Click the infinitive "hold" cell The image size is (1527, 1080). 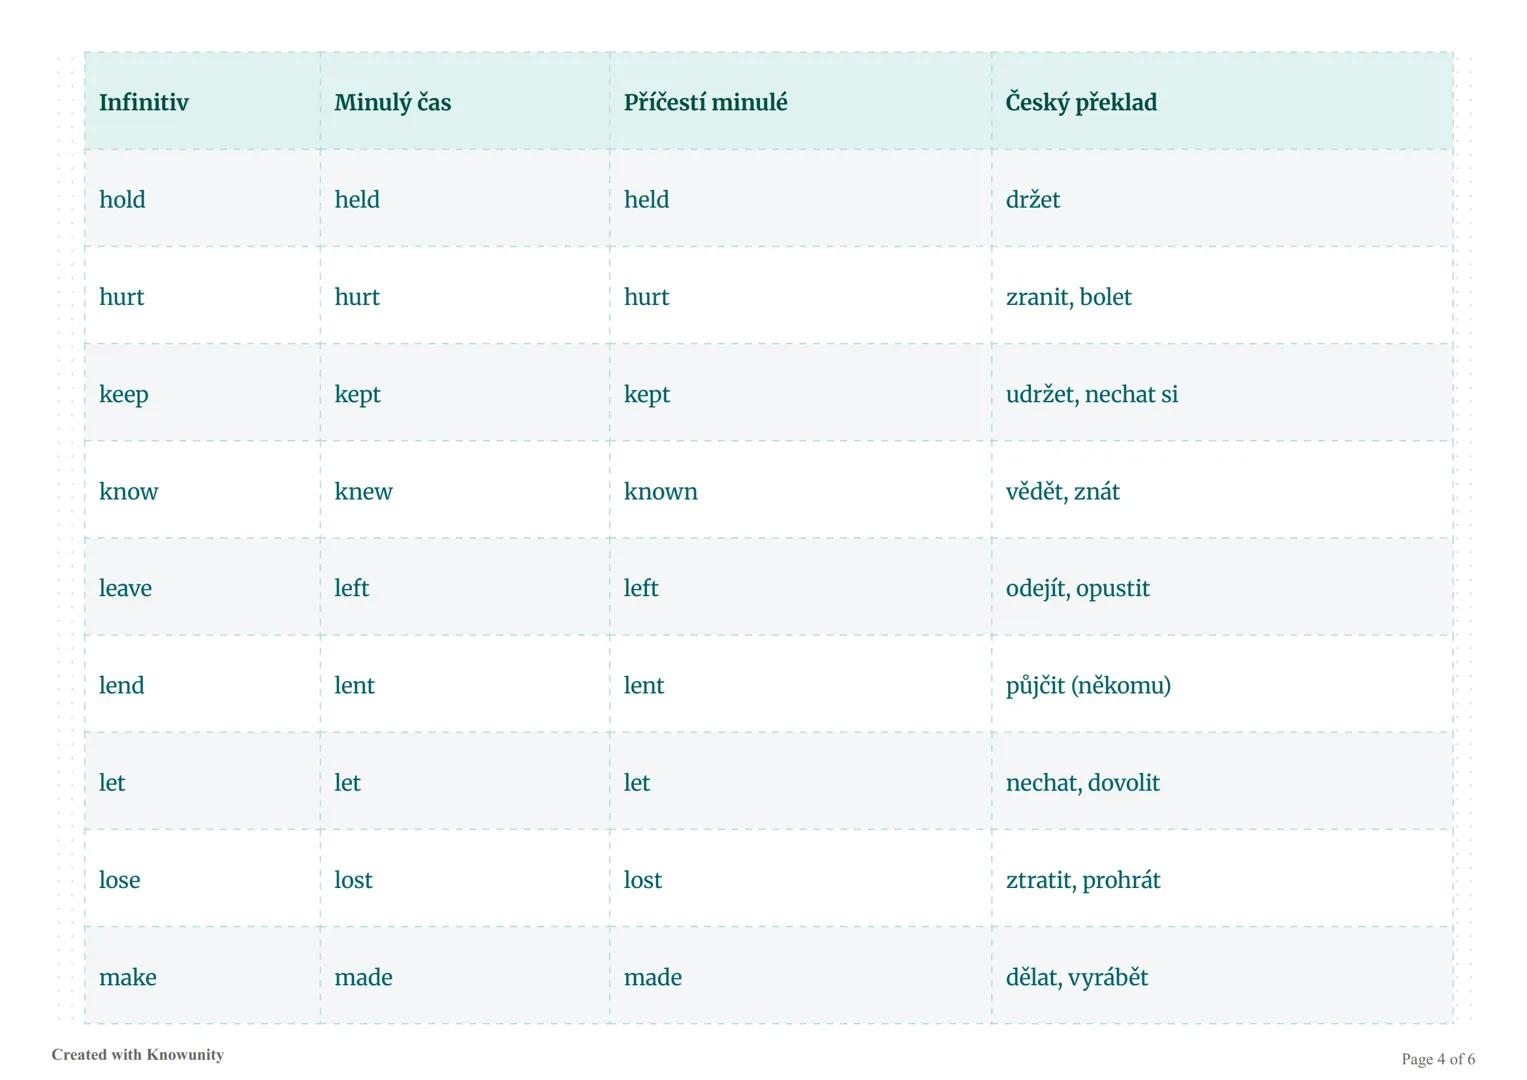click(x=122, y=199)
